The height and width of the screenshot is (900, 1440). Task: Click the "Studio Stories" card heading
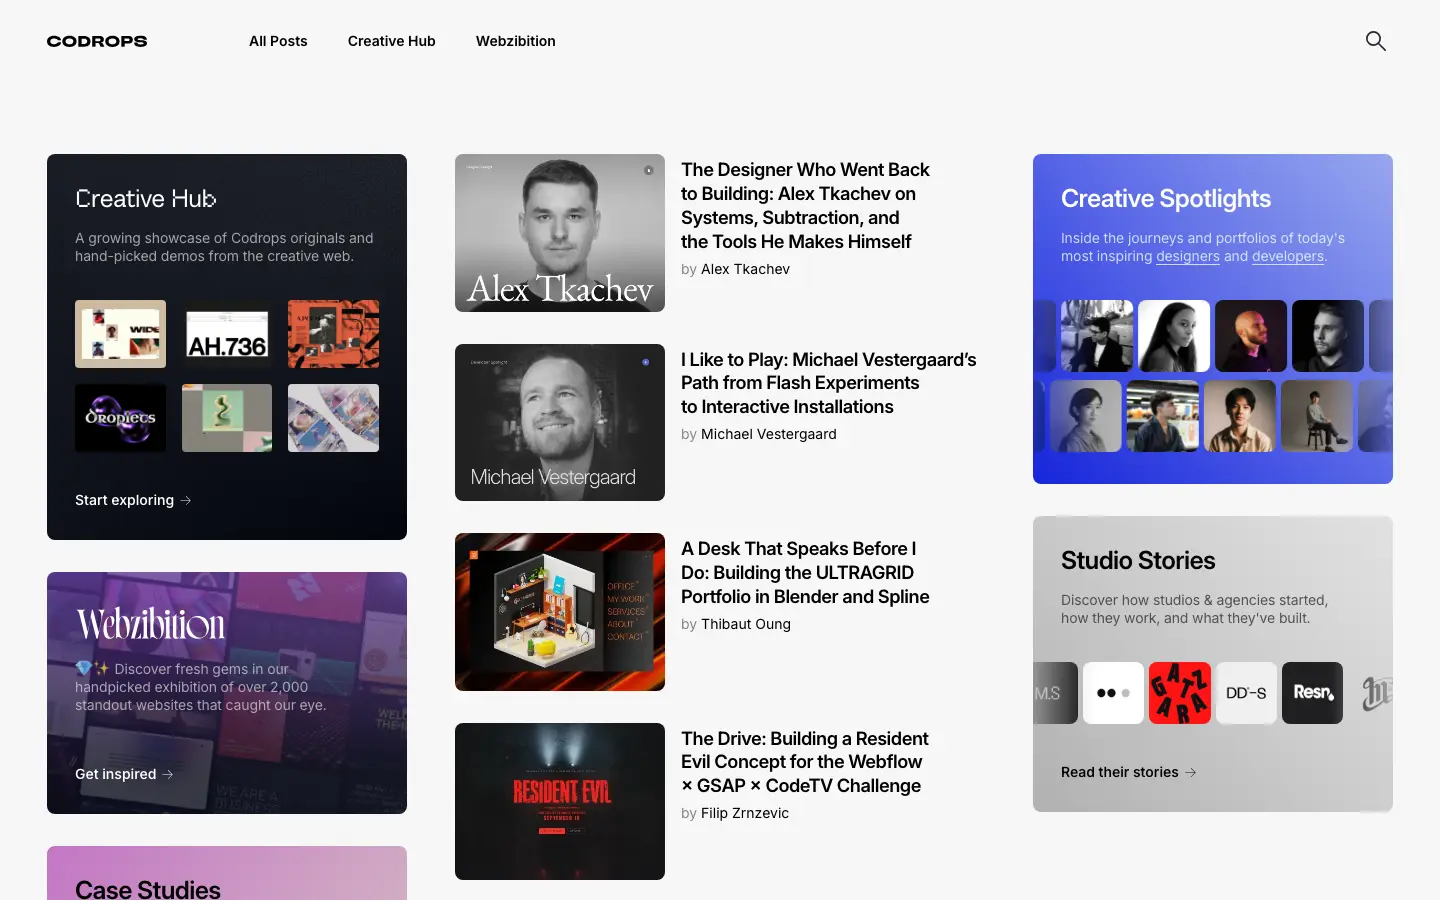(1138, 561)
